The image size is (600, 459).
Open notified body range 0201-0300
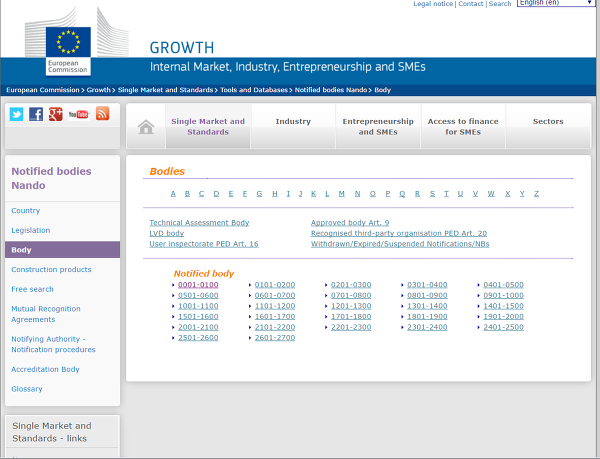coord(351,285)
